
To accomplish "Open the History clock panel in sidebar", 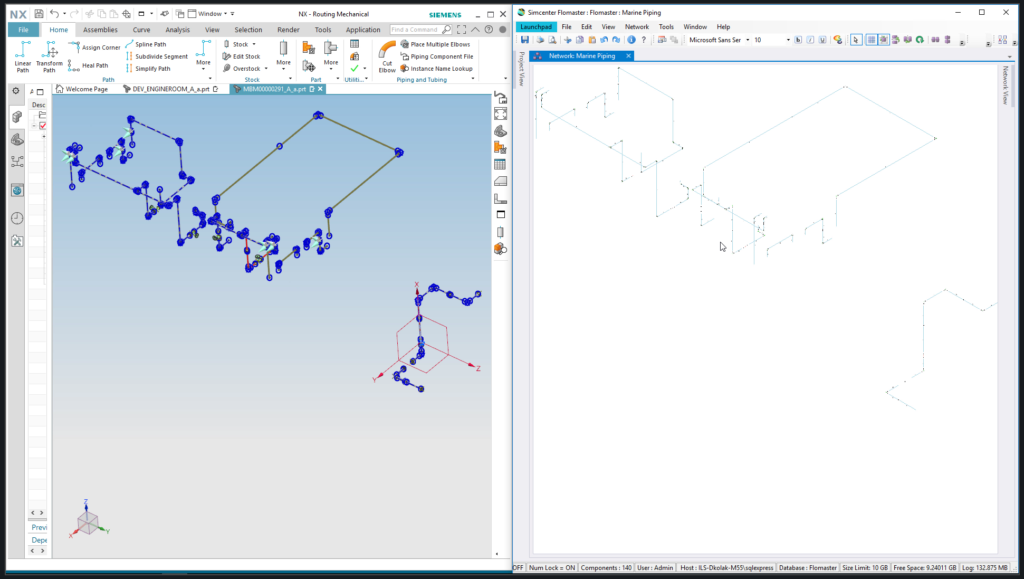I will coord(17,218).
